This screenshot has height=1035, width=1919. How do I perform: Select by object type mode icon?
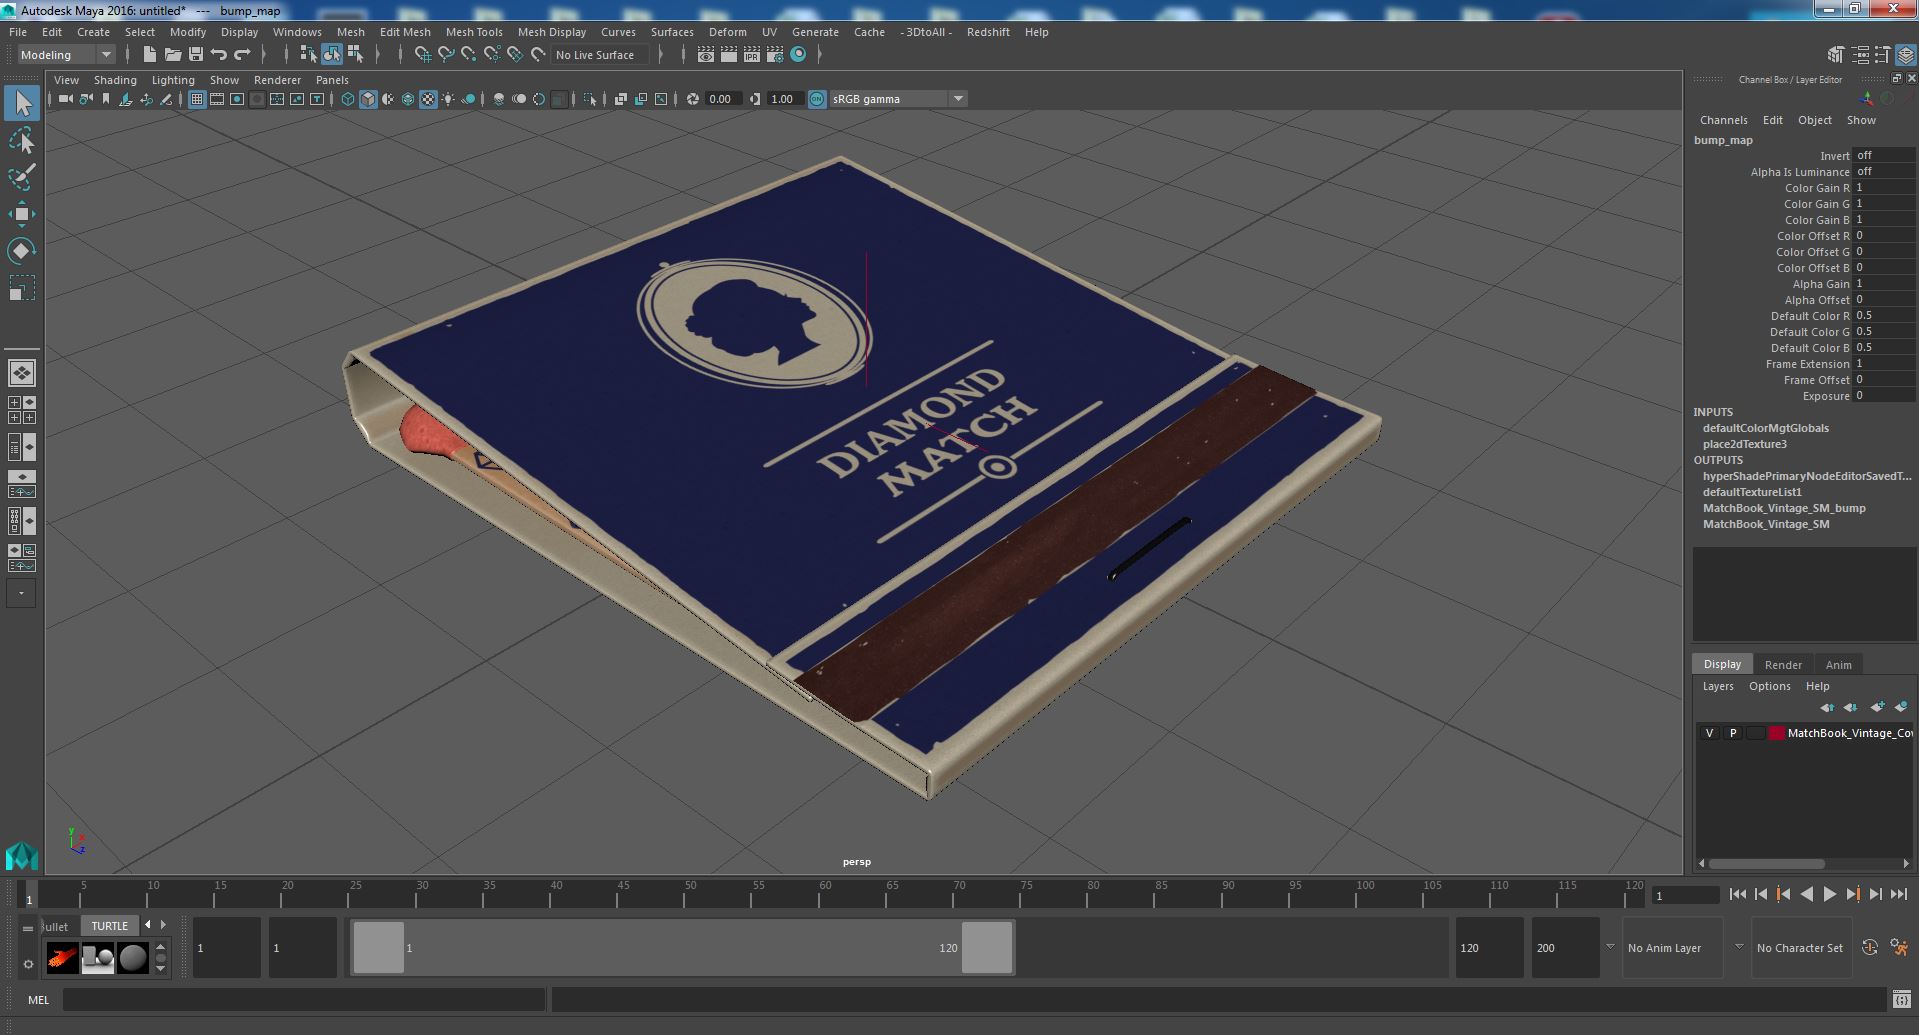[x=331, y=55]
